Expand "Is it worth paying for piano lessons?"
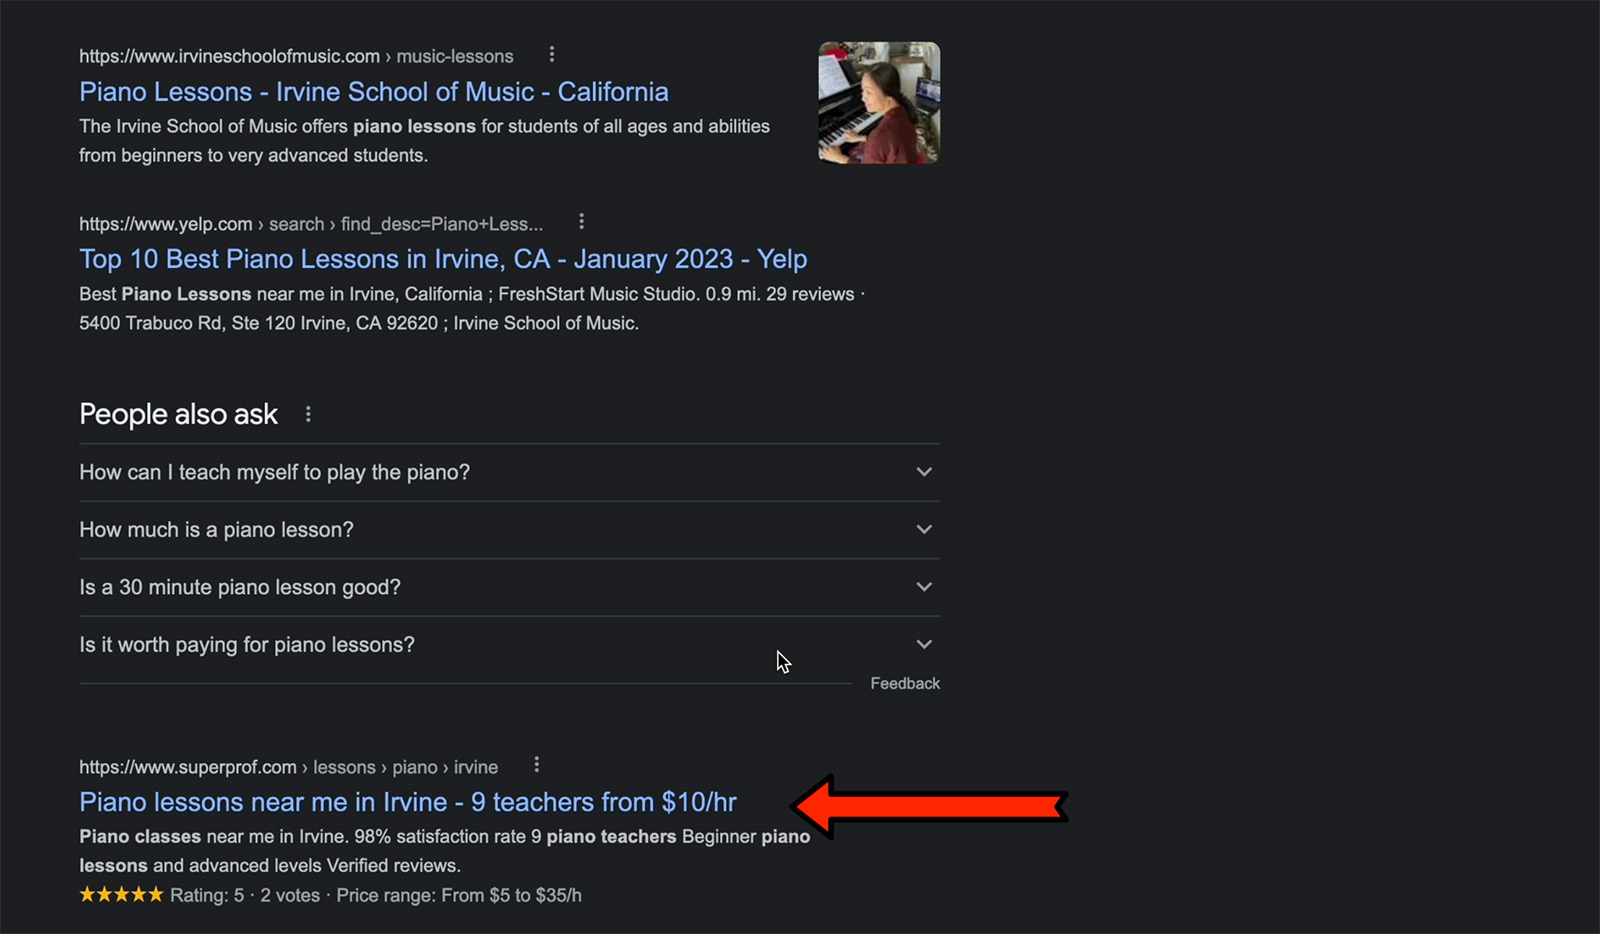 pos(509,645)
